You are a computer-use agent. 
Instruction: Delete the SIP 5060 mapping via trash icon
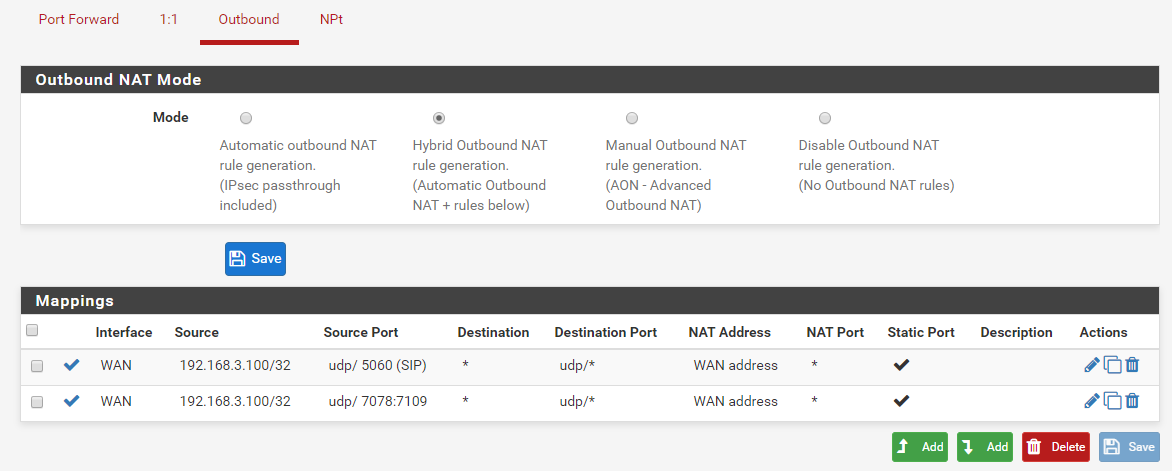[1132, 365]
